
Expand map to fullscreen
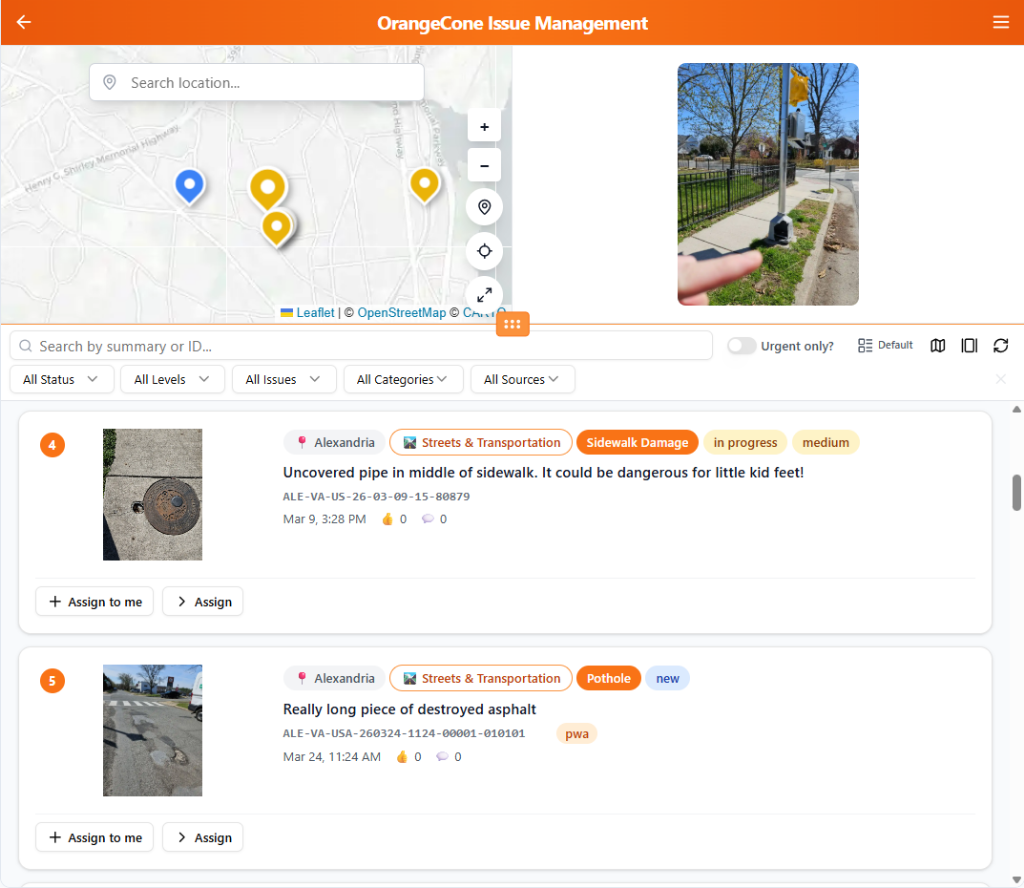coord(484,294)
